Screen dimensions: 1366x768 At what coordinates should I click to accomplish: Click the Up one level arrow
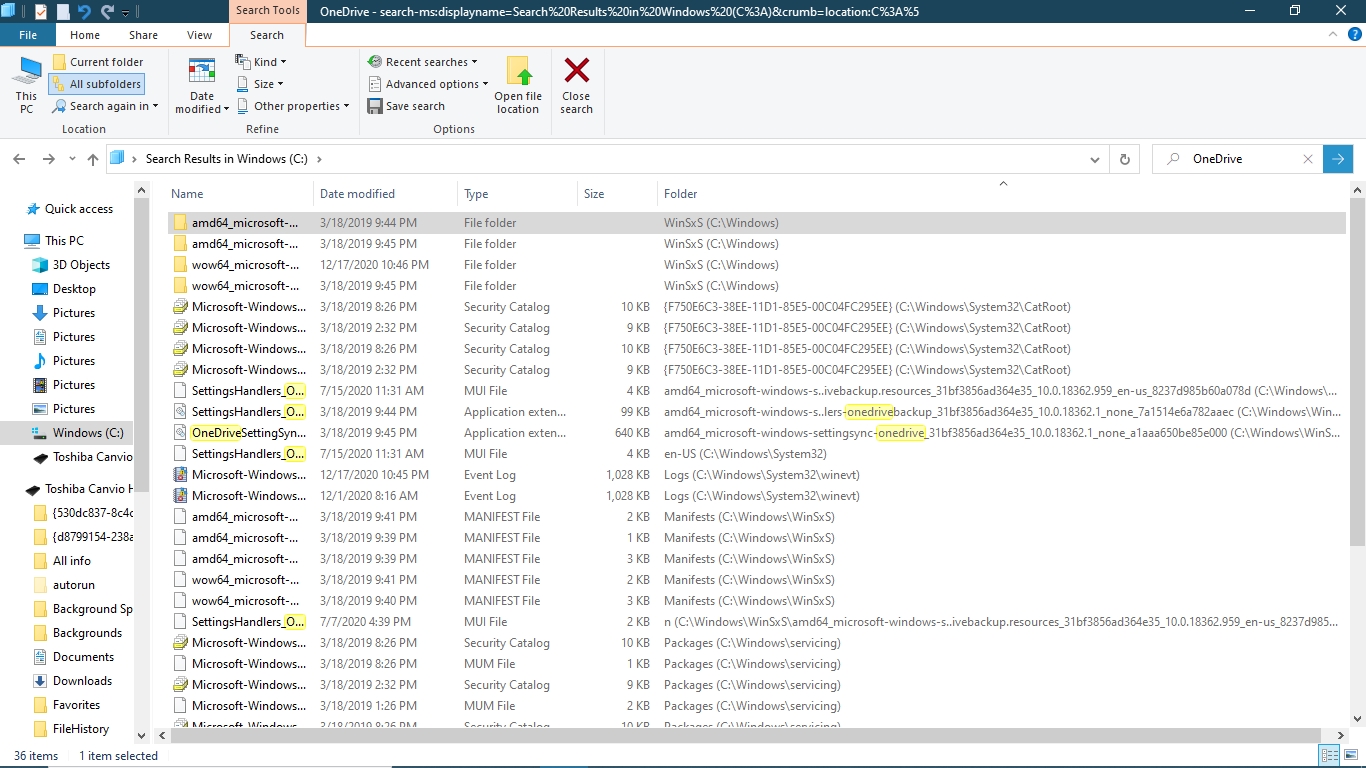tap(93, 159)
